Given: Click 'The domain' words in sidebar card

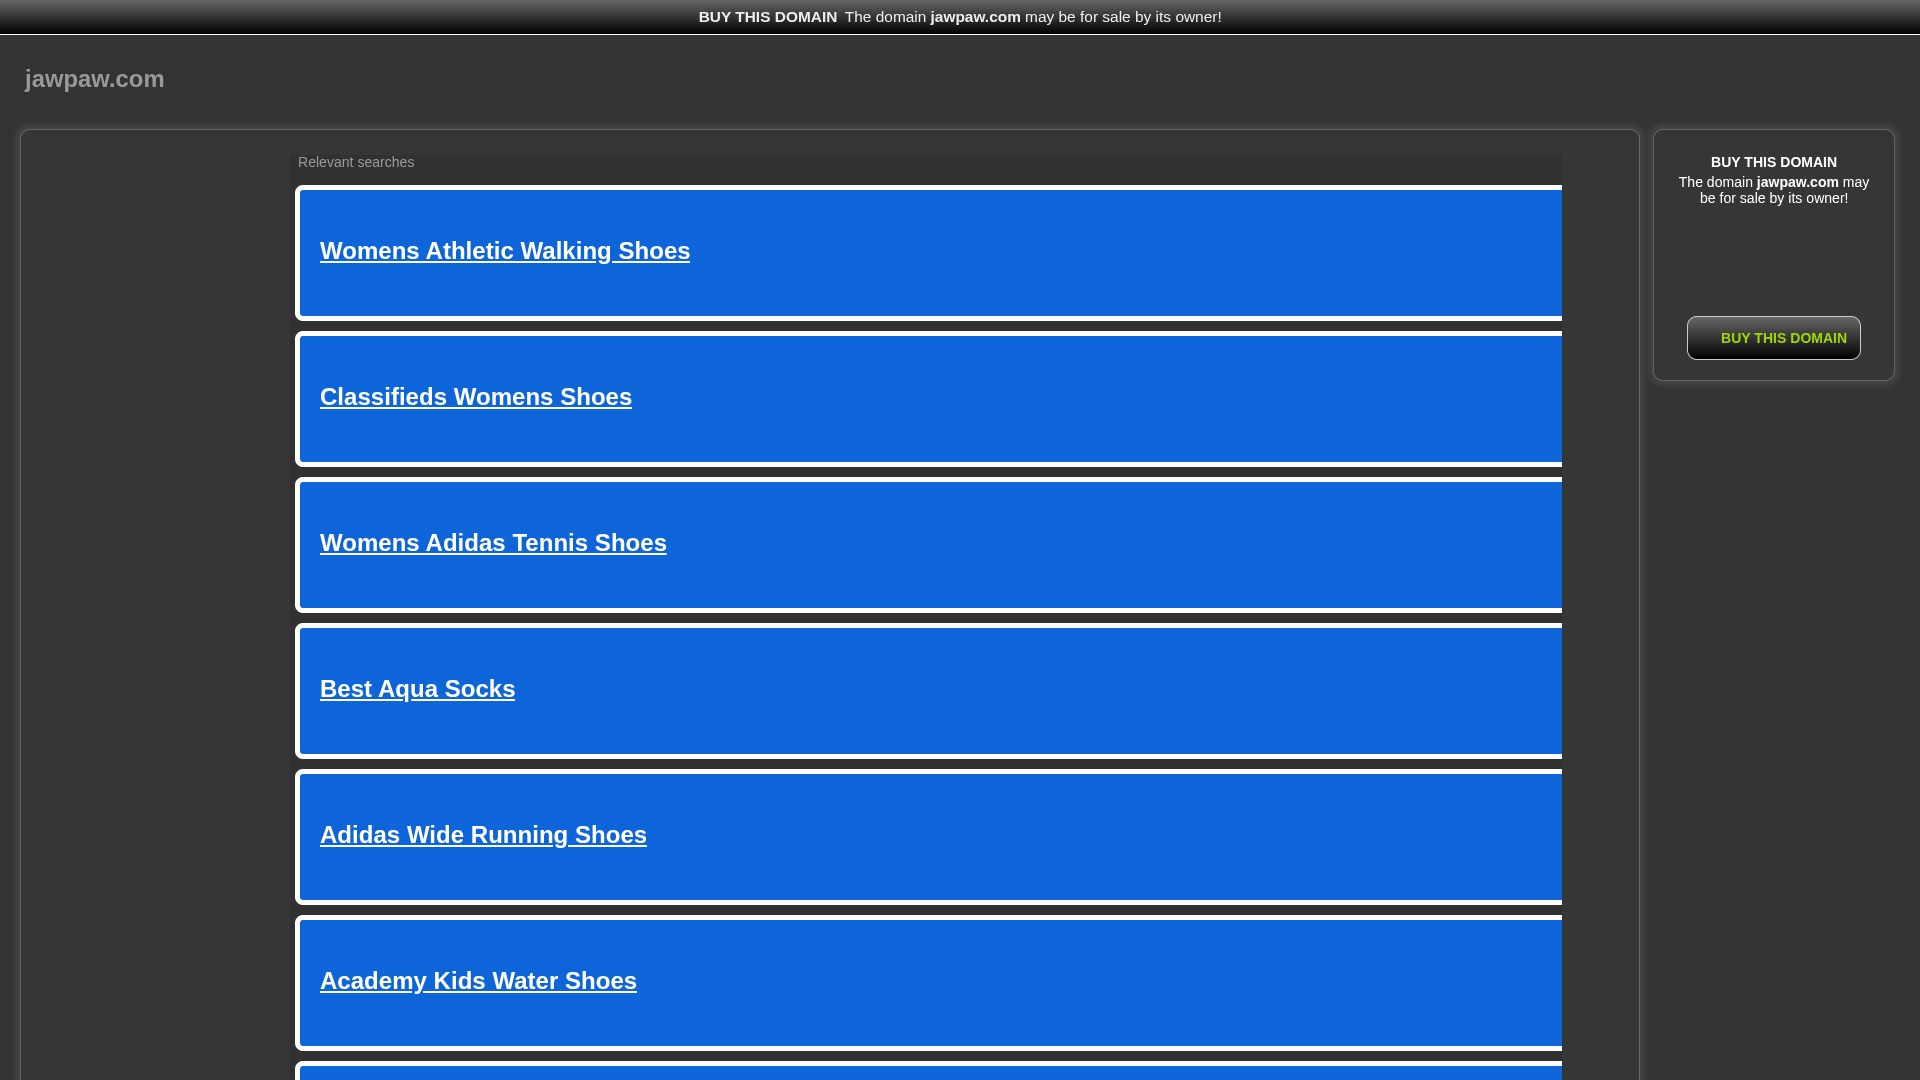Looking at the screenshot, I should [1715, 182].
